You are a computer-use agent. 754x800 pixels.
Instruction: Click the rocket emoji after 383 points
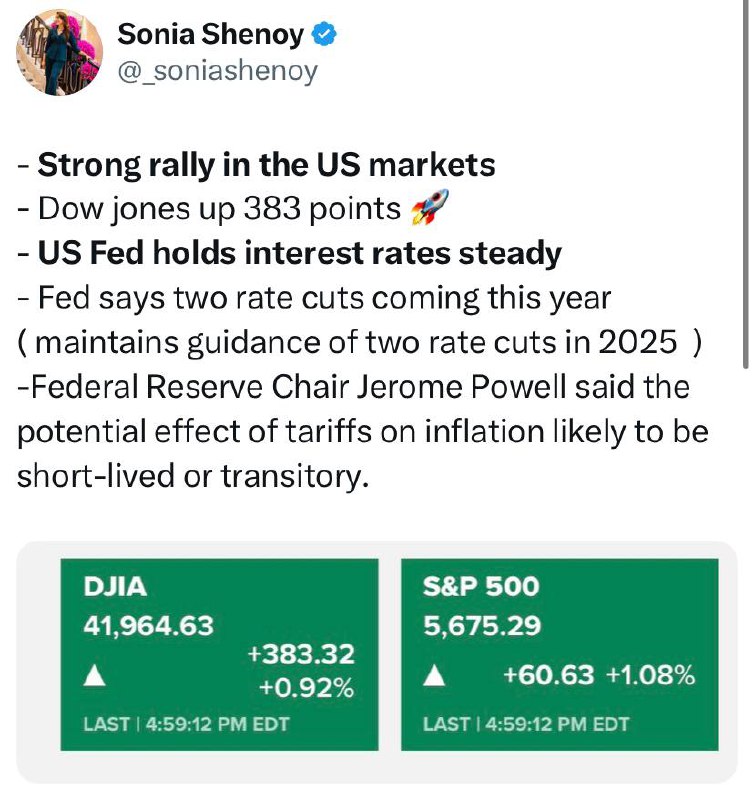[430, 207]
